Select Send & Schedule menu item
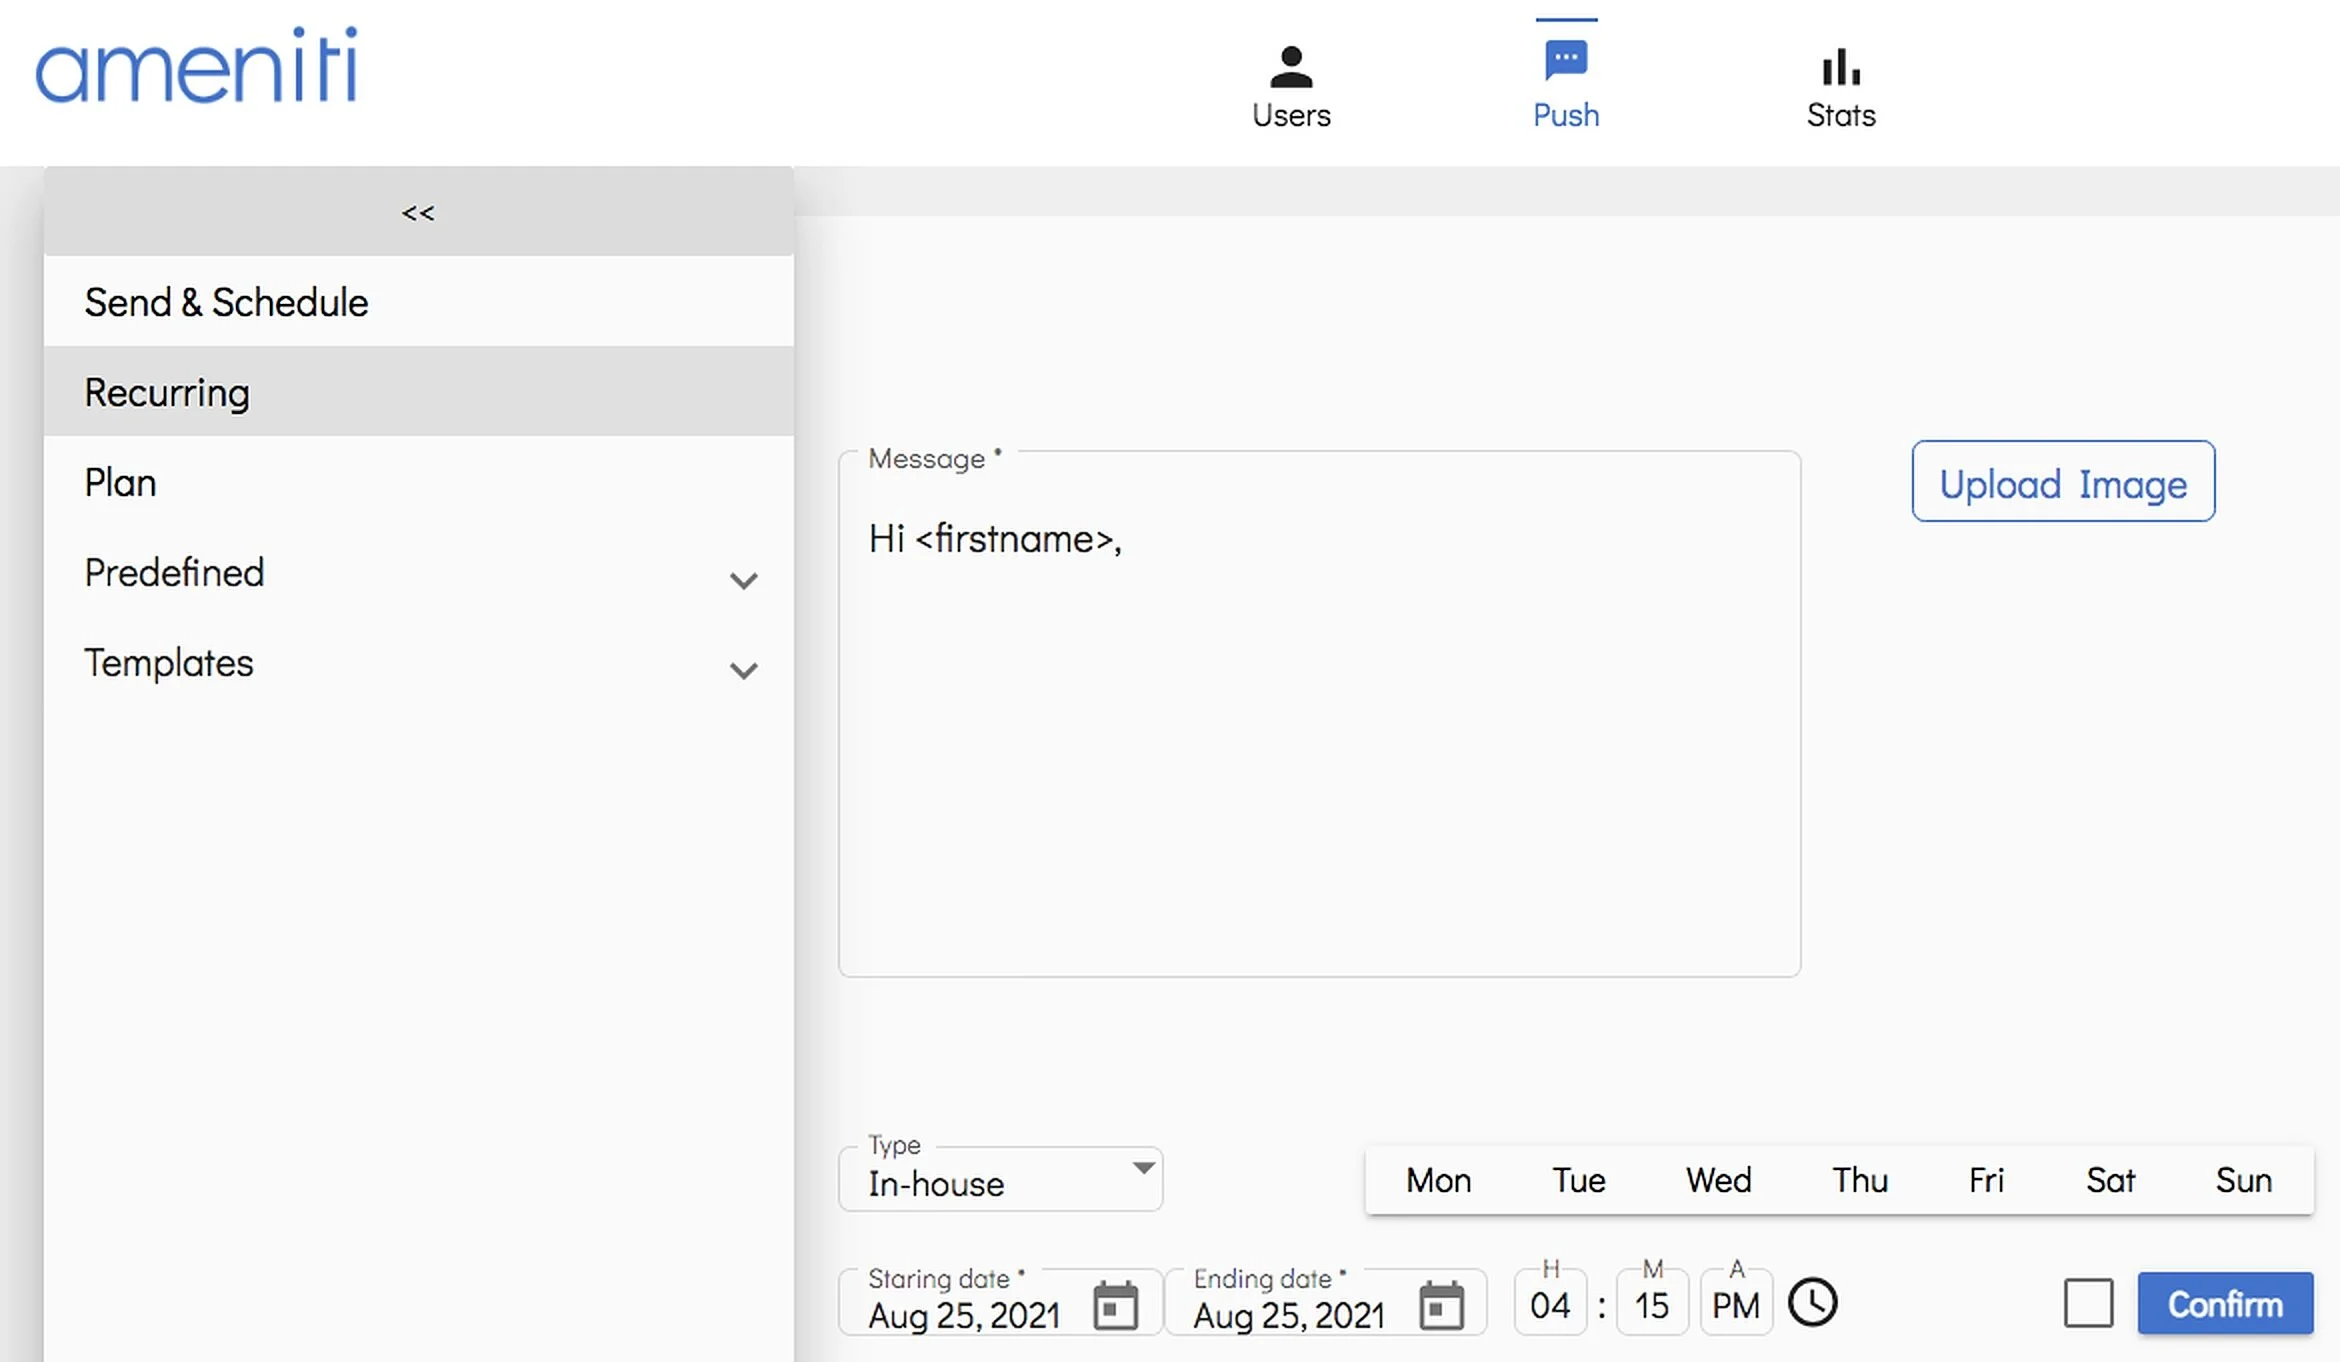The width and height of the screenshot is (2340, 1362). coord(226,302)
